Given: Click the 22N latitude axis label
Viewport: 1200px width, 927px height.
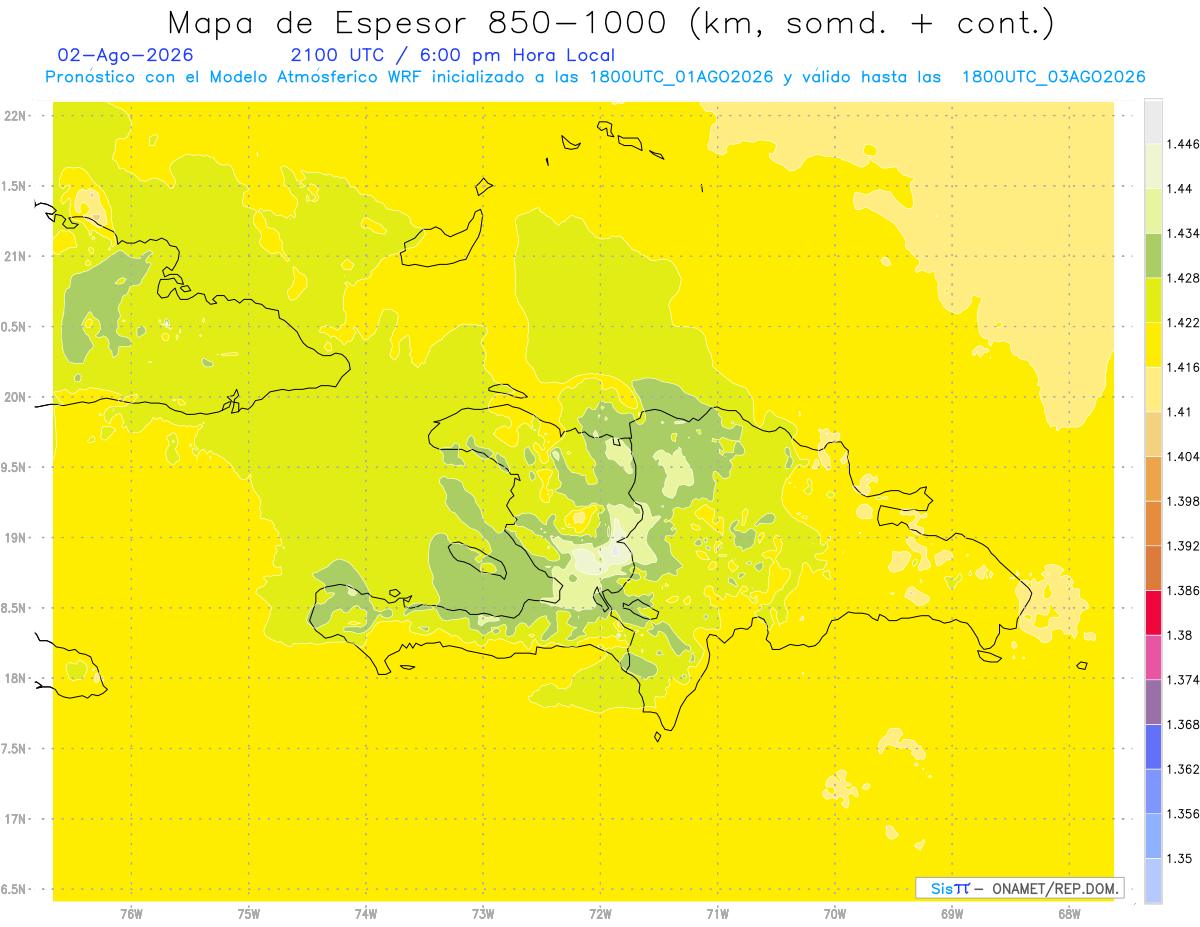Looking at the screenshot, I should [x=16, y=116].
